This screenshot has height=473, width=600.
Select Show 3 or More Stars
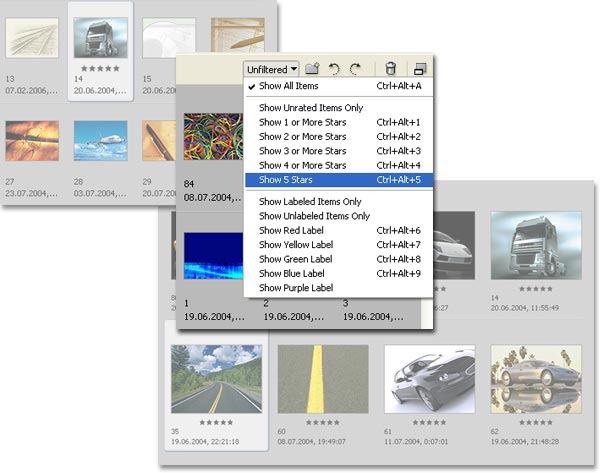pyautogui.click(x=303, y=151)
